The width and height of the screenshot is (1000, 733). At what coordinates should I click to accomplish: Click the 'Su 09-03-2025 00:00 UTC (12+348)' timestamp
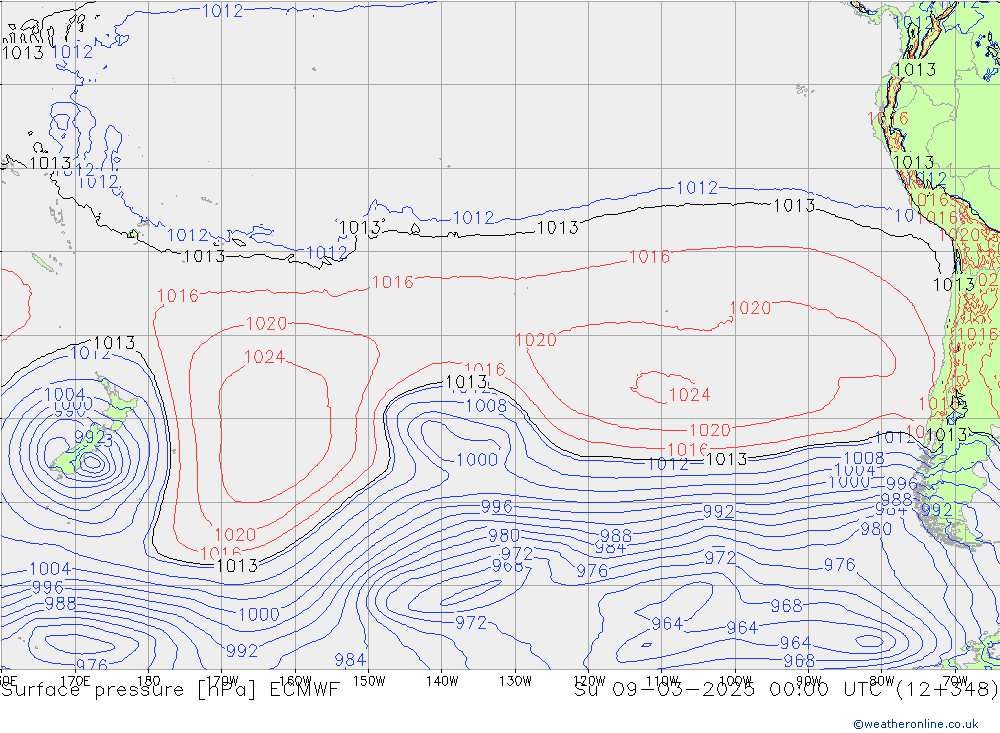pos(786,690)
